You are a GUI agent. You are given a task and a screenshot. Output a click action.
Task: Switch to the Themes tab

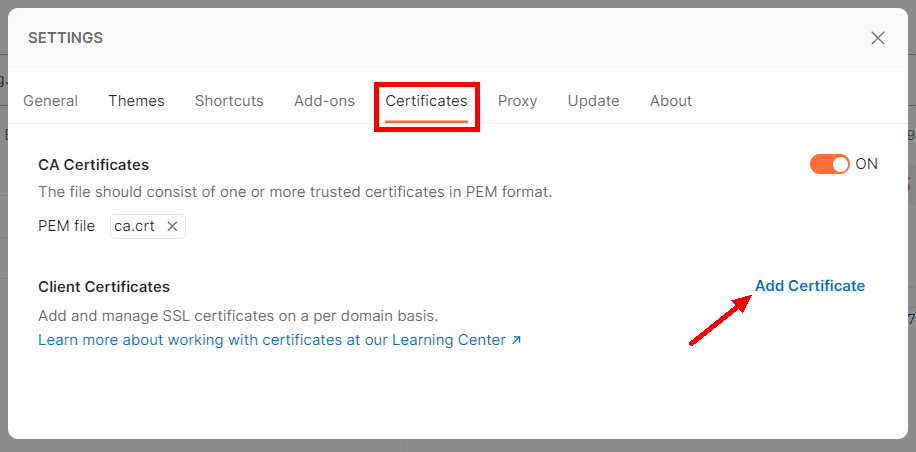[136, 101]
